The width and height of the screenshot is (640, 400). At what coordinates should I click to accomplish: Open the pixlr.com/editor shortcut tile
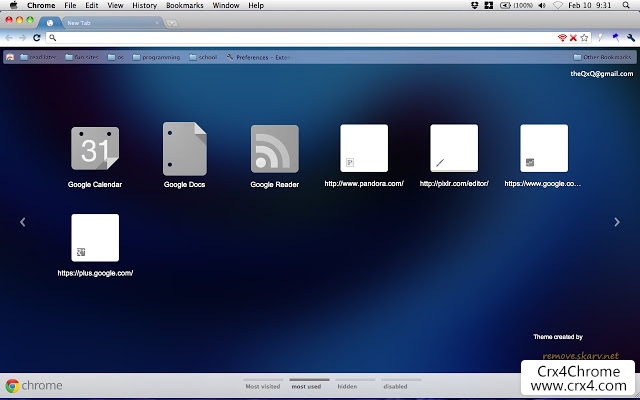pos(454,148)
